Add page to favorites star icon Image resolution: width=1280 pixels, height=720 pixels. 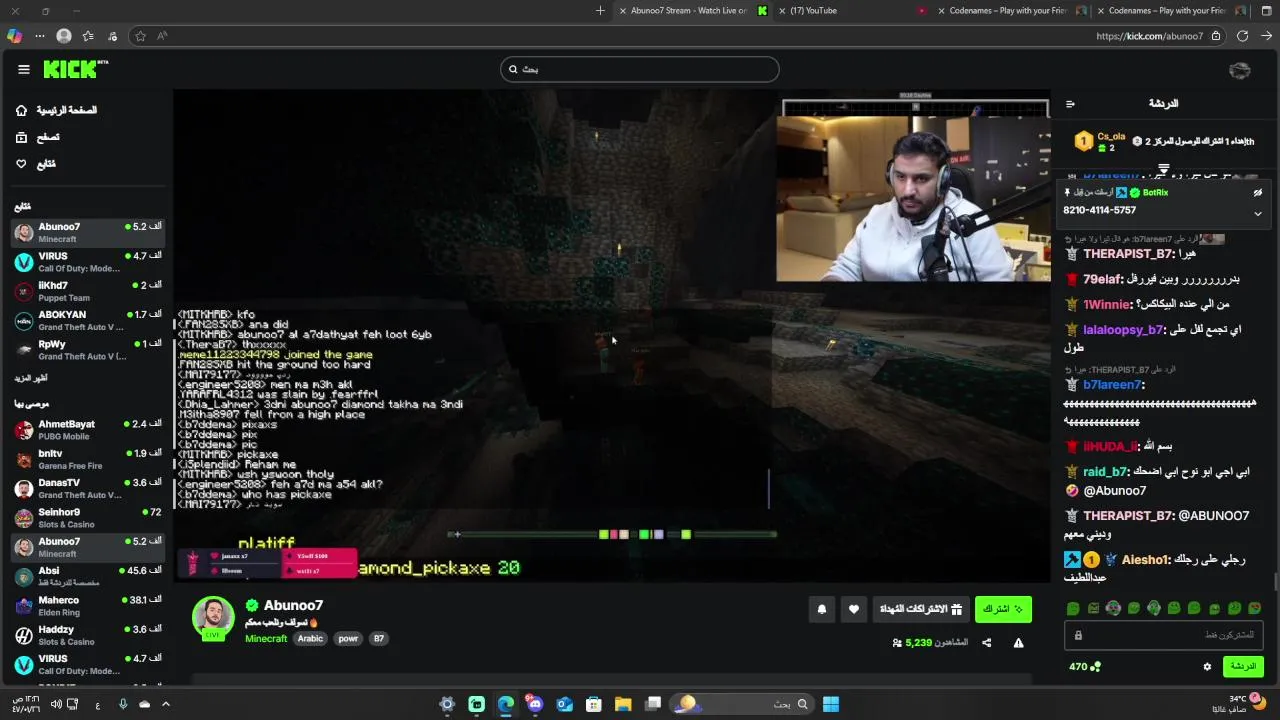click(x=140, y=36)
